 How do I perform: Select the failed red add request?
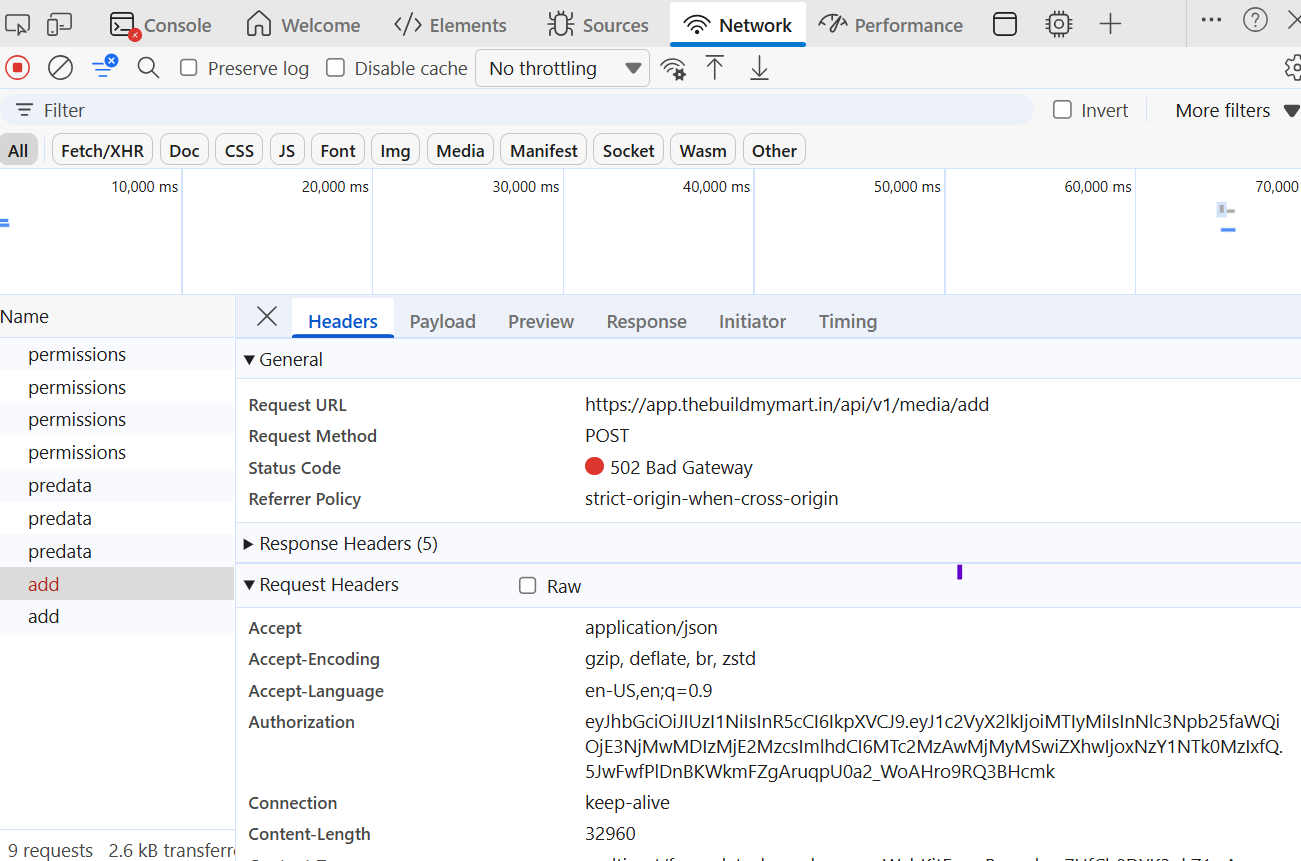(x=117, y=584)
